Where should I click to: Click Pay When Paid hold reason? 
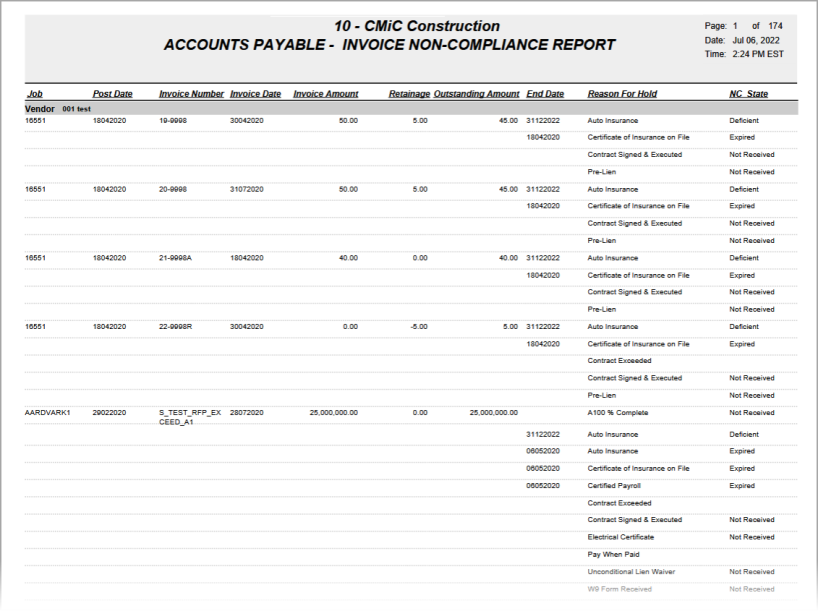pos(613,555)
